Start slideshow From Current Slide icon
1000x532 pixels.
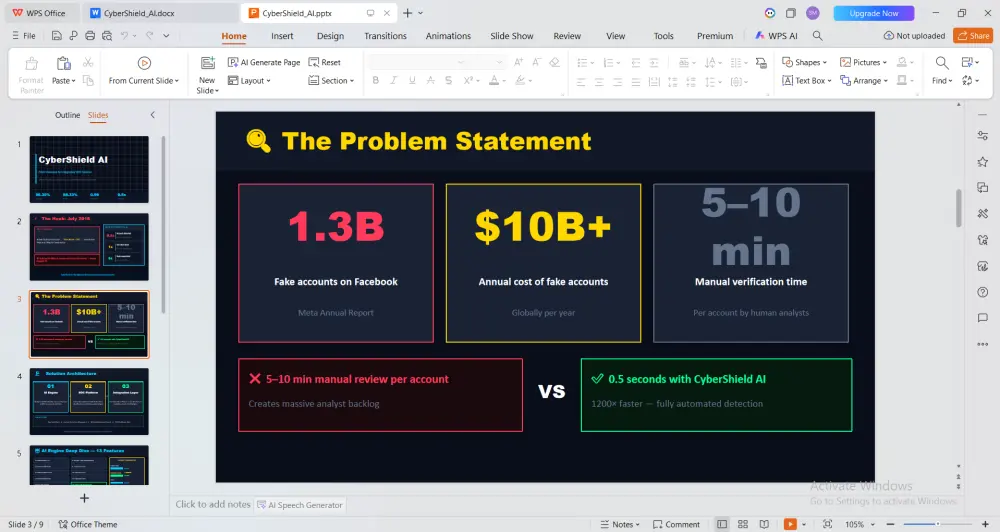pos(144,63)
